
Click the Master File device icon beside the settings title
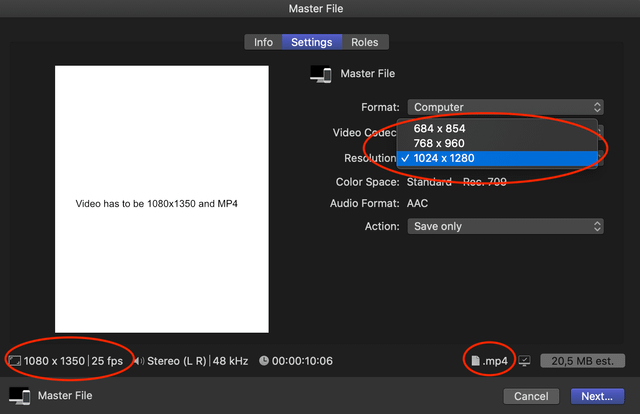pos(321,74)
